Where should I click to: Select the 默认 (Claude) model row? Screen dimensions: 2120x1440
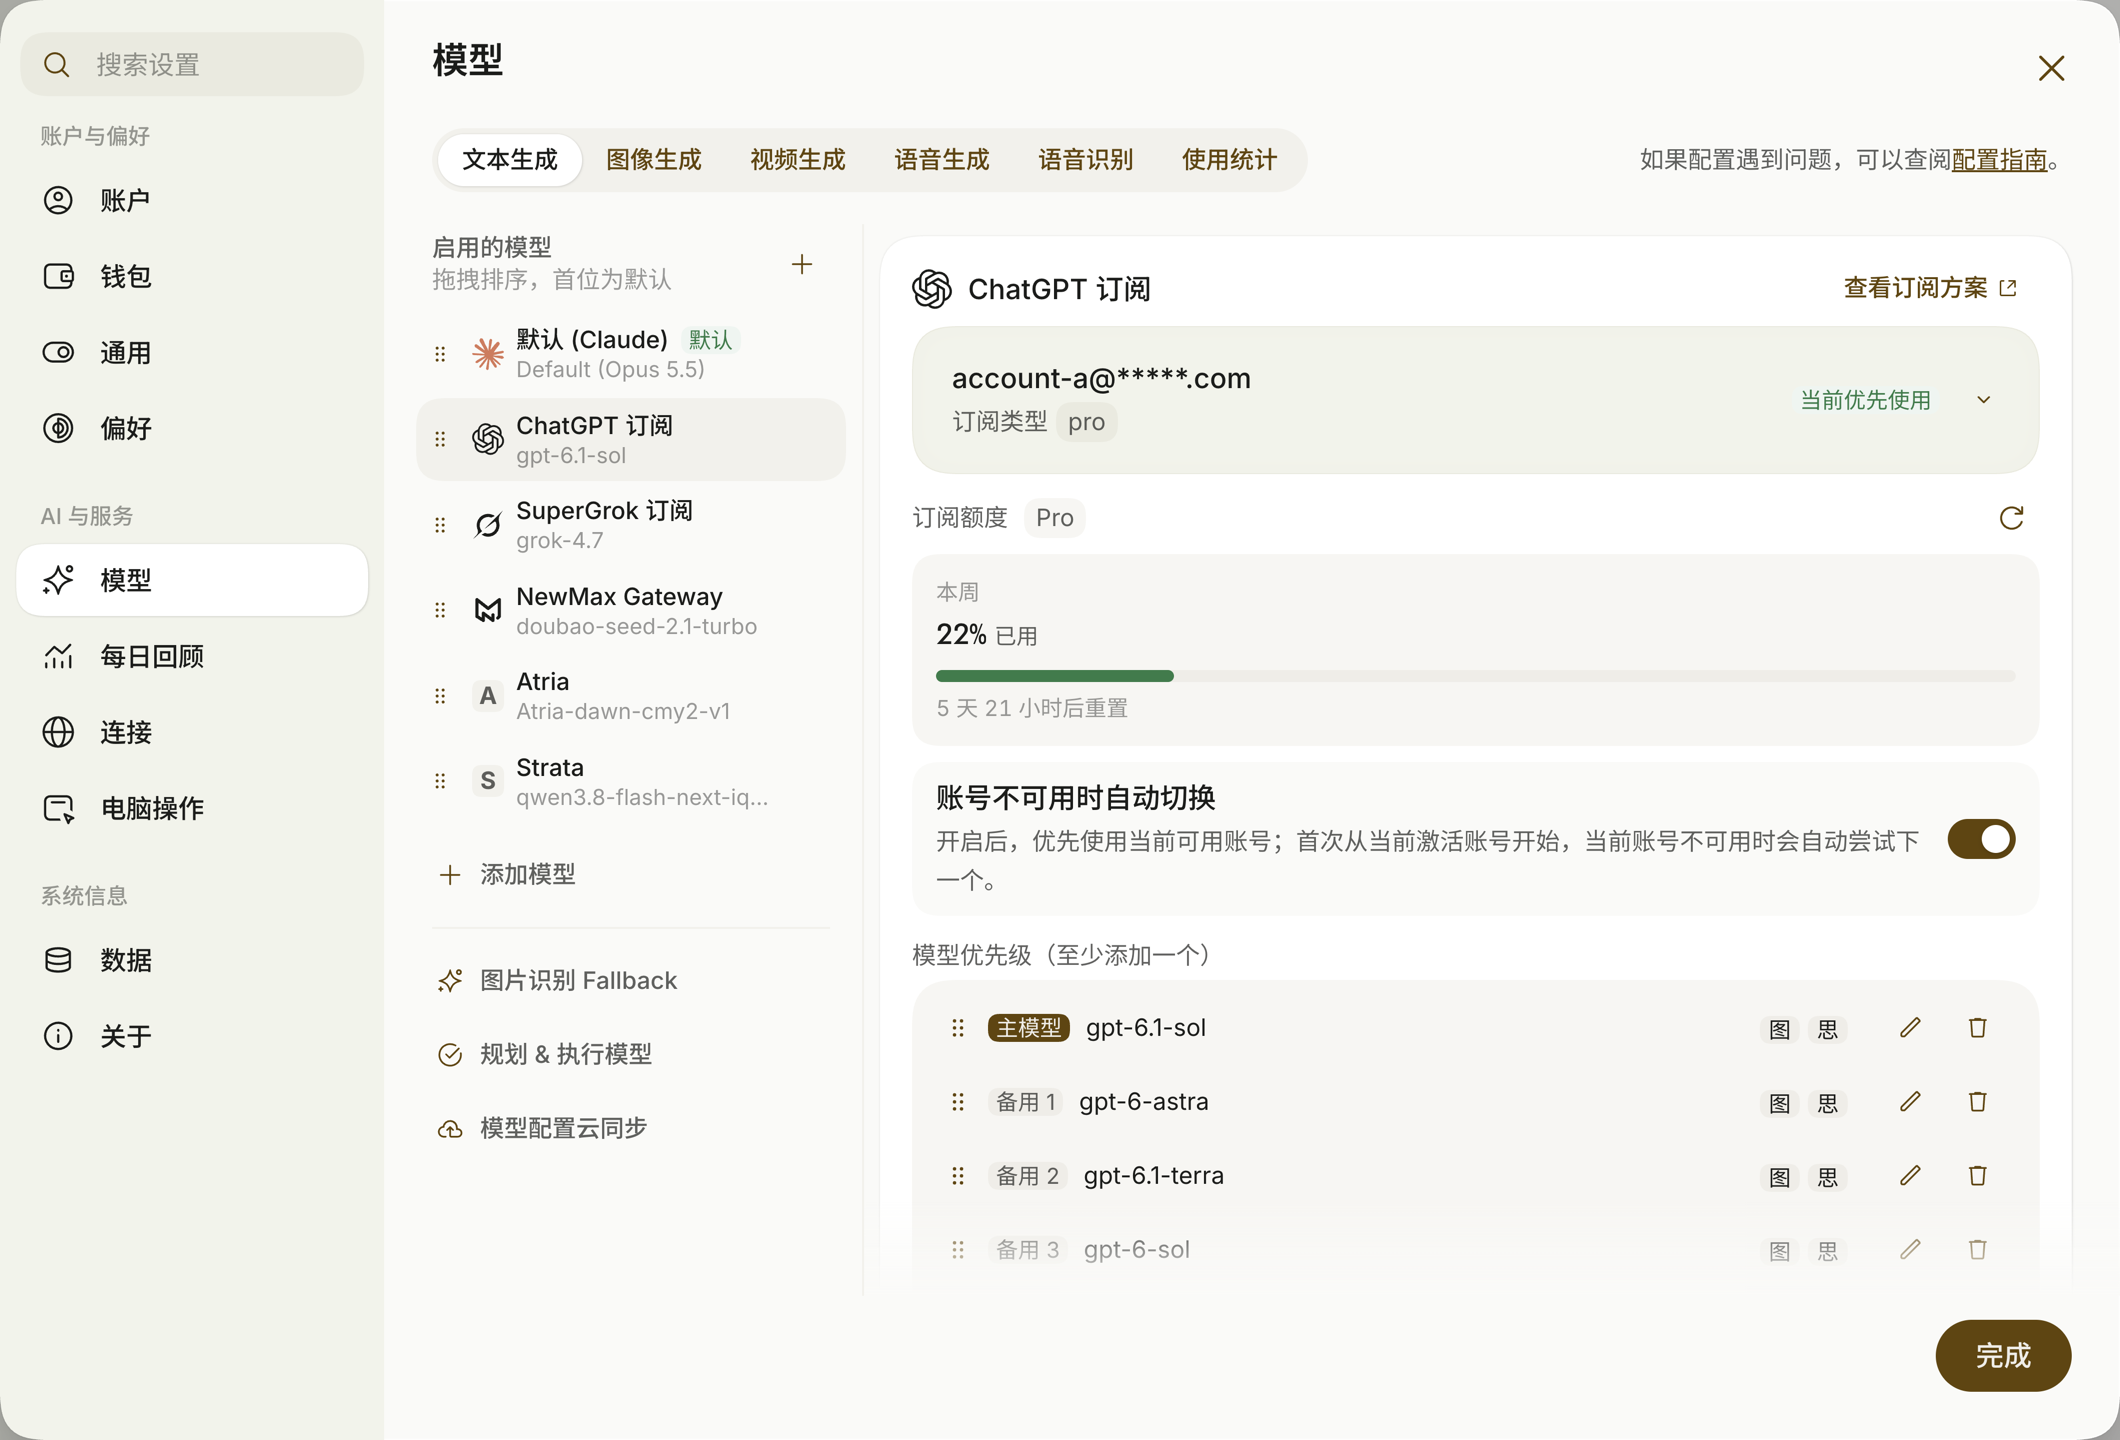coord(631,354)
